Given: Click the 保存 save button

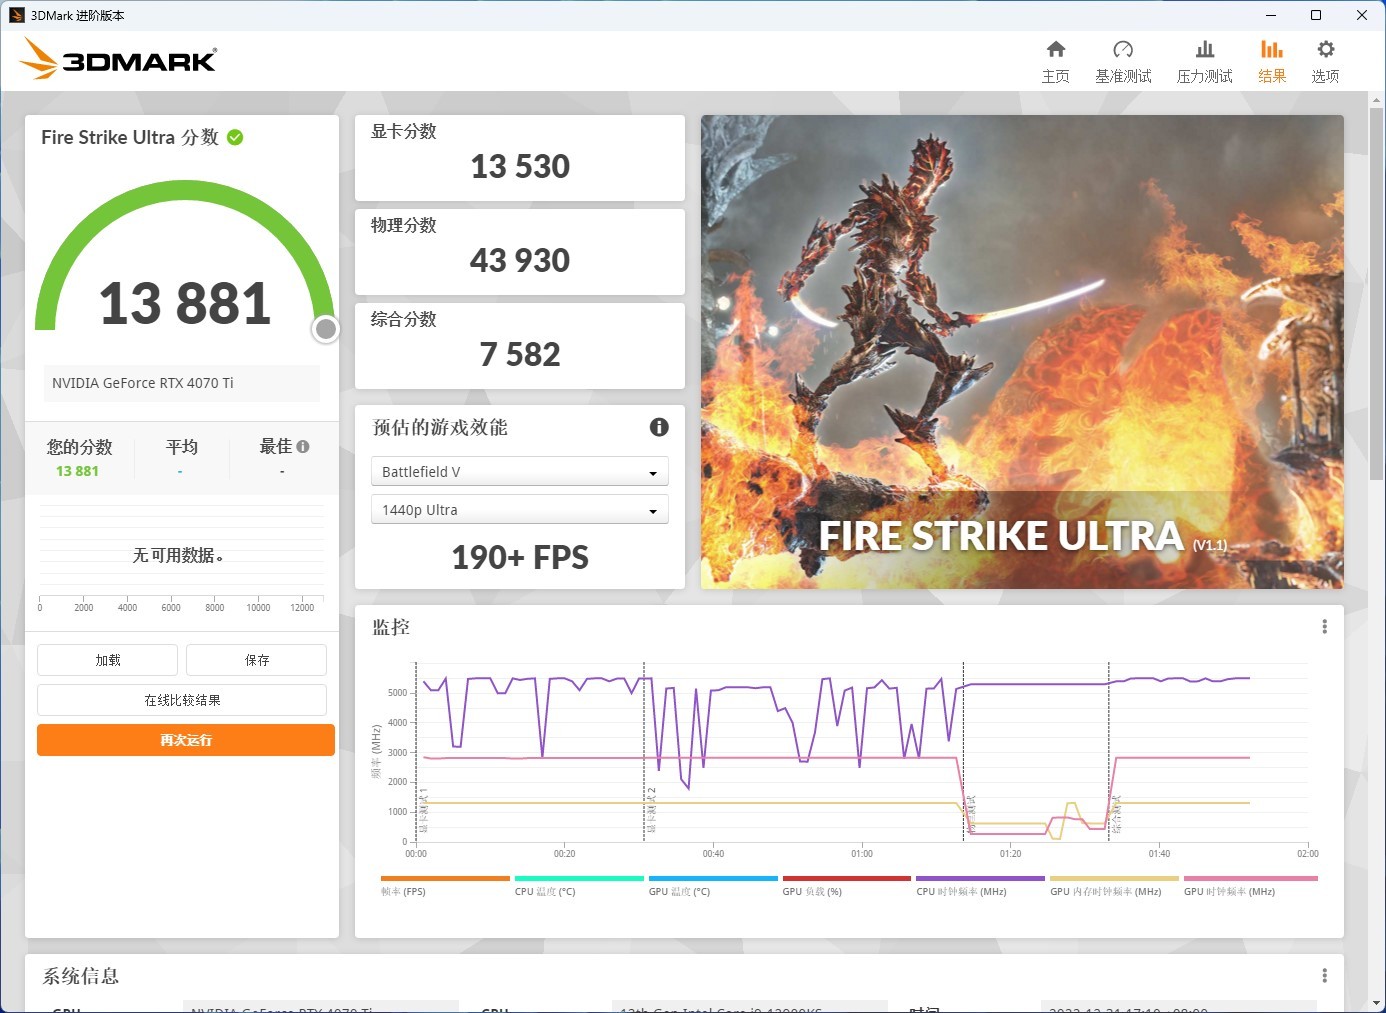Looking at the screenshot, I should pos(256,660).
